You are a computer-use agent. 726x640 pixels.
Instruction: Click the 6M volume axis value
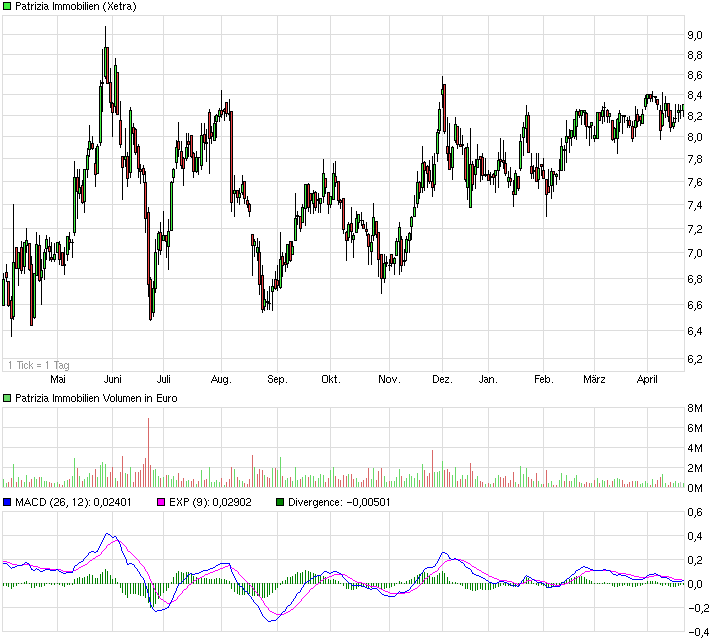coord(695,428)
